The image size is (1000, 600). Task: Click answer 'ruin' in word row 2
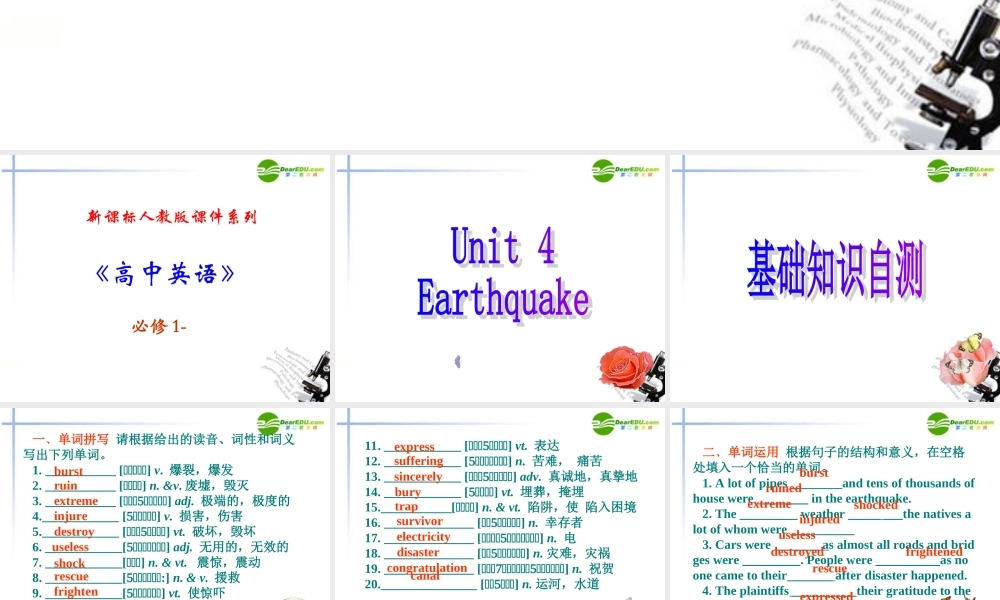(66, 485)
